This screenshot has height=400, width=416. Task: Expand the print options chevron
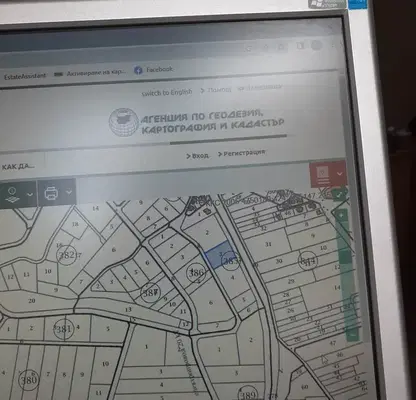(x=69, y=192)
